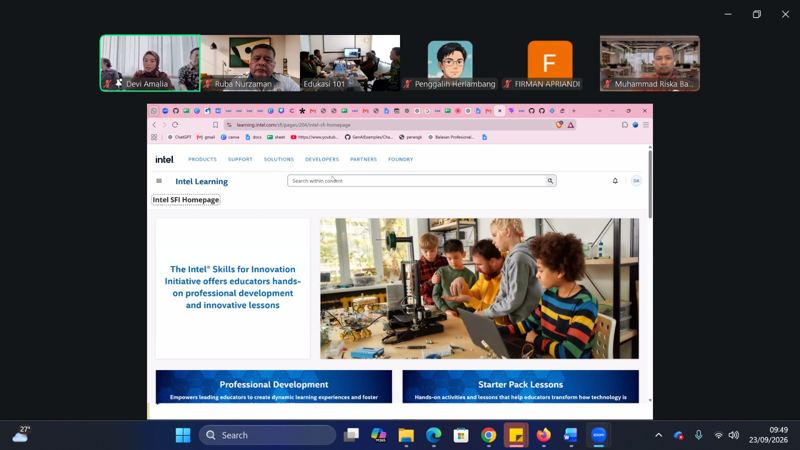Open the gmail bookmark

pyautogui.click(x=206, y=137)
